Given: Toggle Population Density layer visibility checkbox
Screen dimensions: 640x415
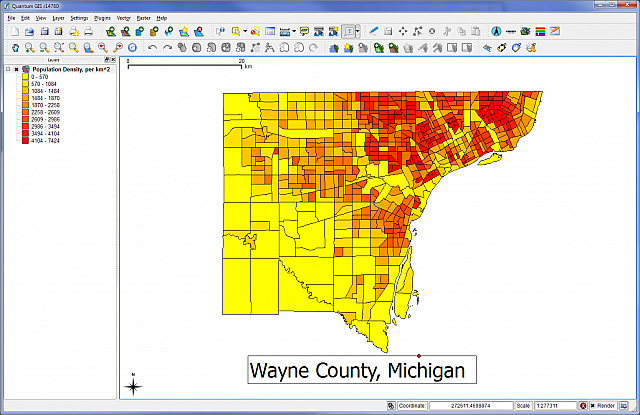Looking at the screenshot, I should click(16, 69).
